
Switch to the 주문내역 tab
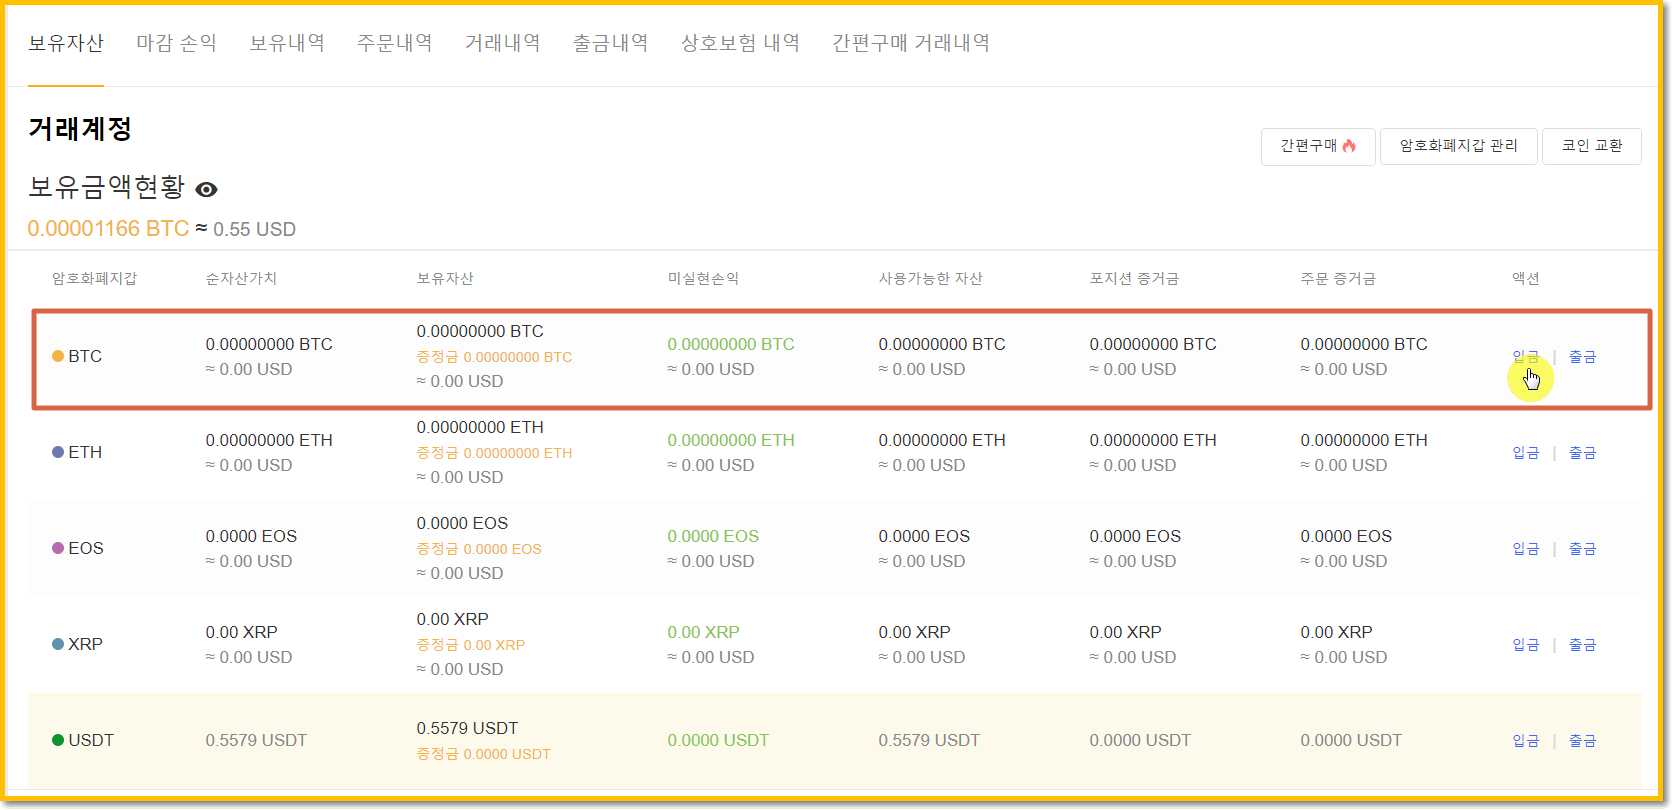[x=394, y=43]
